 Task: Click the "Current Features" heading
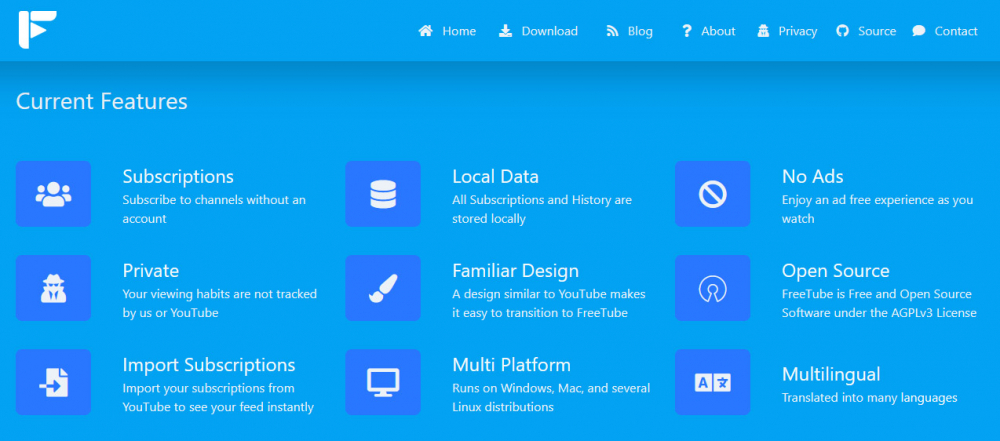click(102, 101)
